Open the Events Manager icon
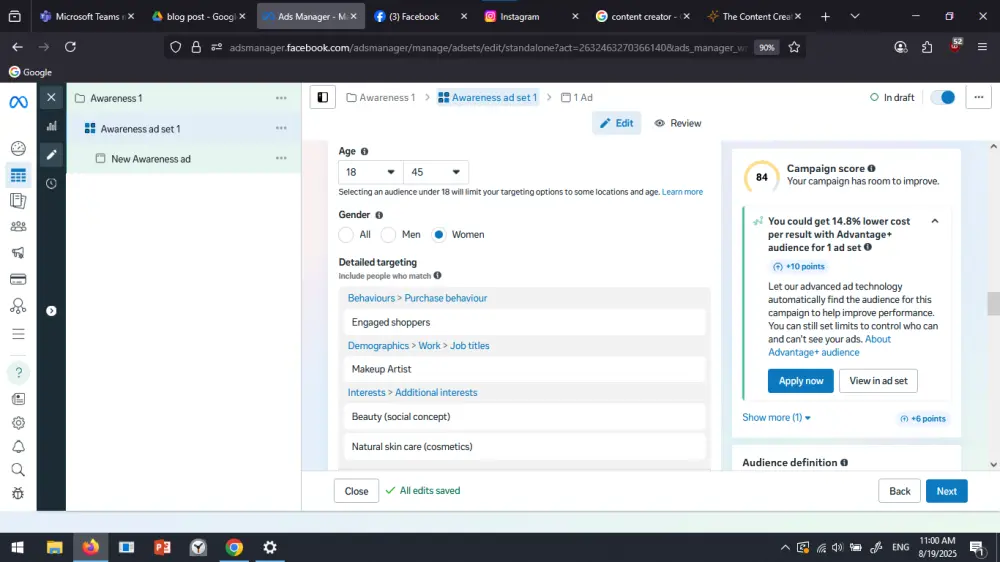 point(18,306)
